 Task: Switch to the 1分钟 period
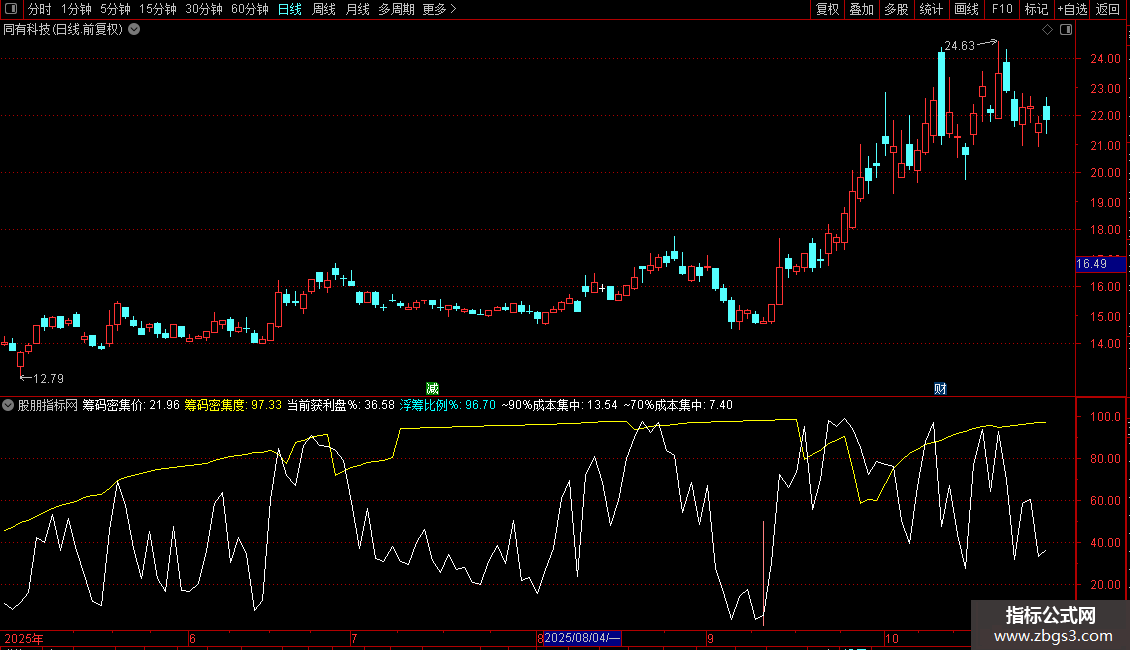(x=76, y=9)
